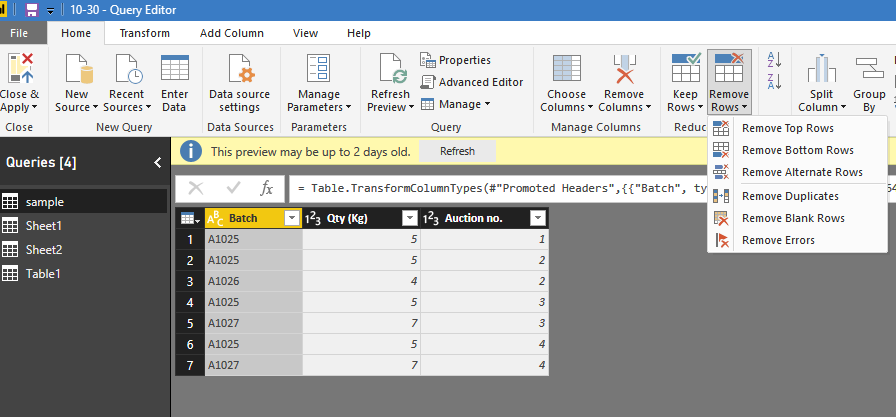This screenshot has height=417, width=896.
Task: Switch to the View tab
Action: tap(305, 33)
